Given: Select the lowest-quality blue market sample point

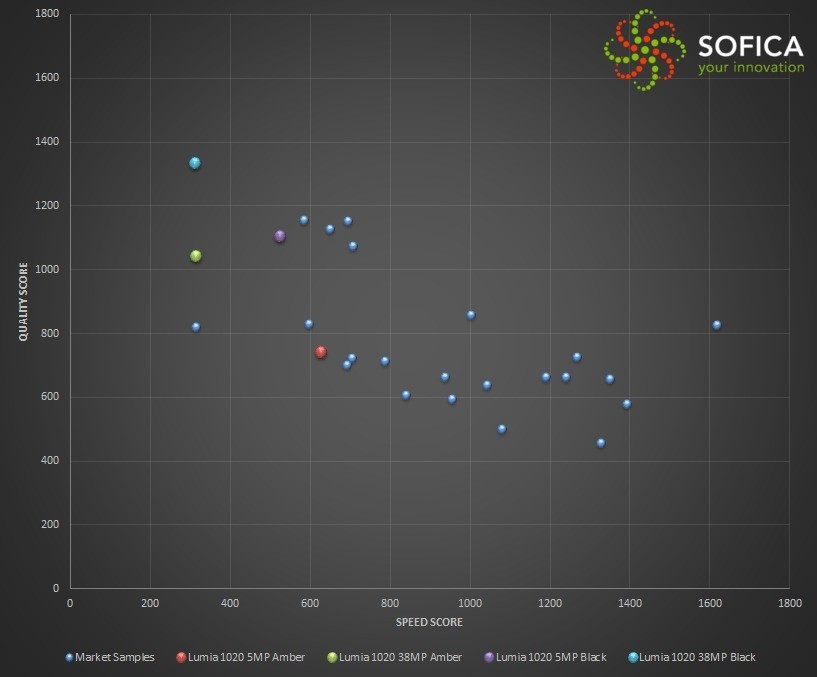Looking at the screenshot, I should [x=601, y=443].
